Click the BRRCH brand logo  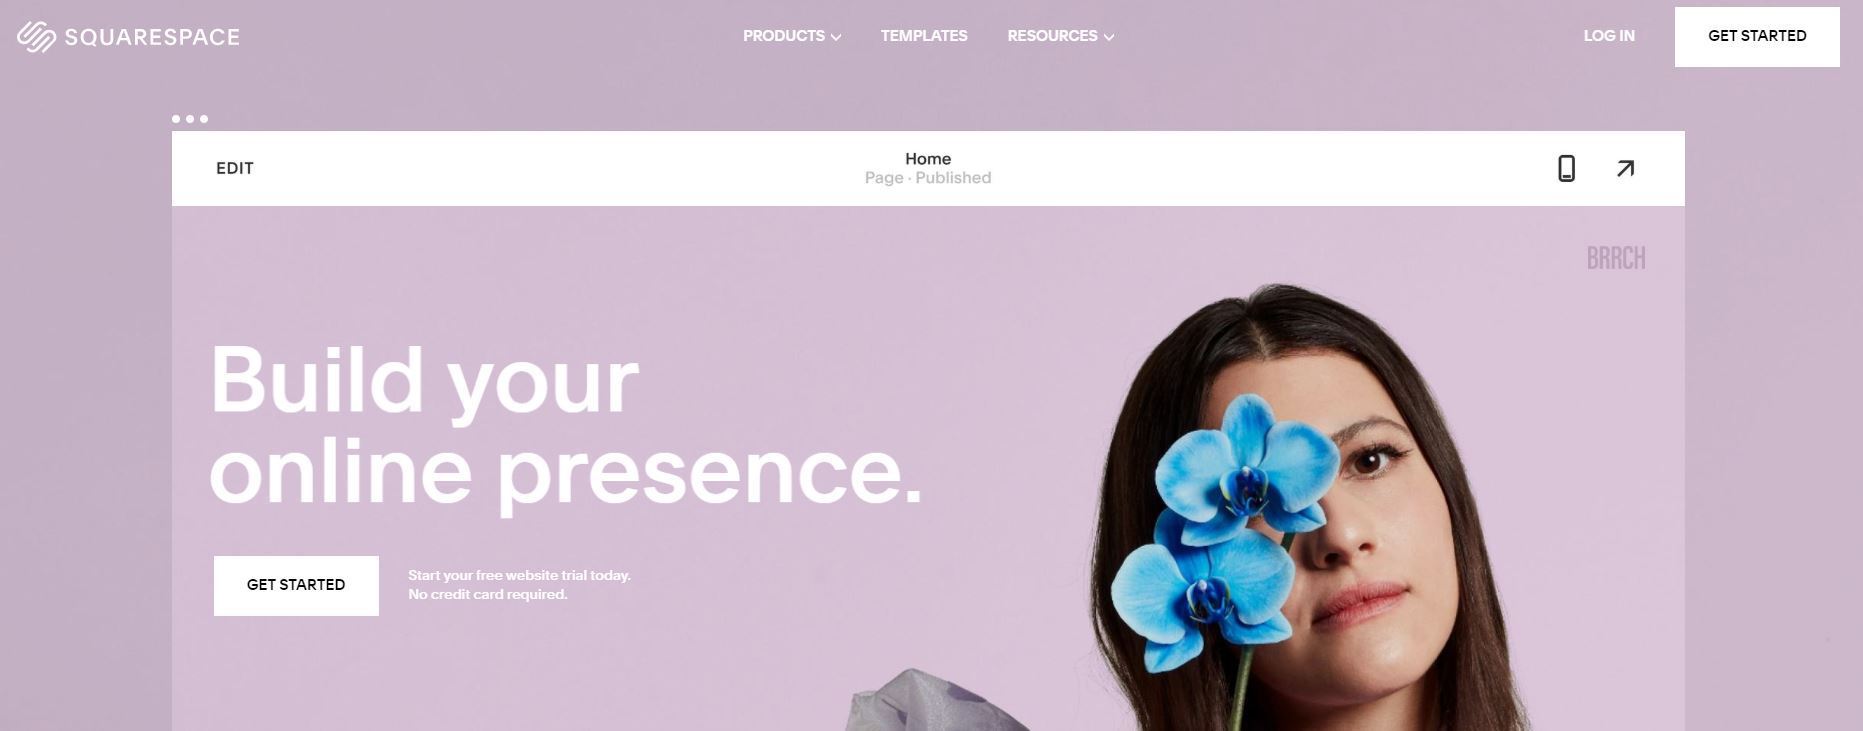click(1616, 258)
